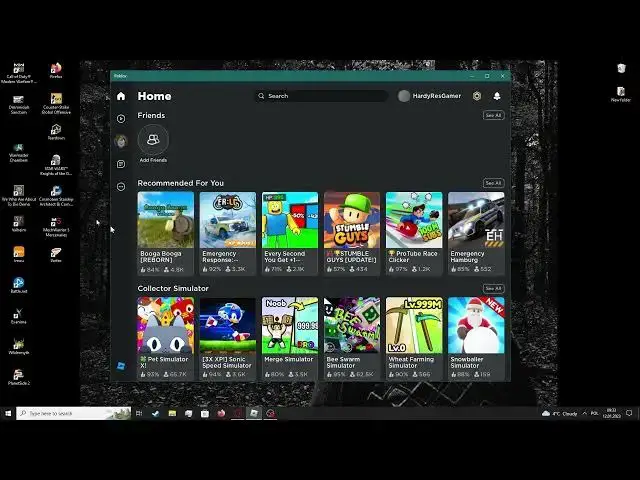Open Booga Booga [REBORN] game card

[166, 233]
